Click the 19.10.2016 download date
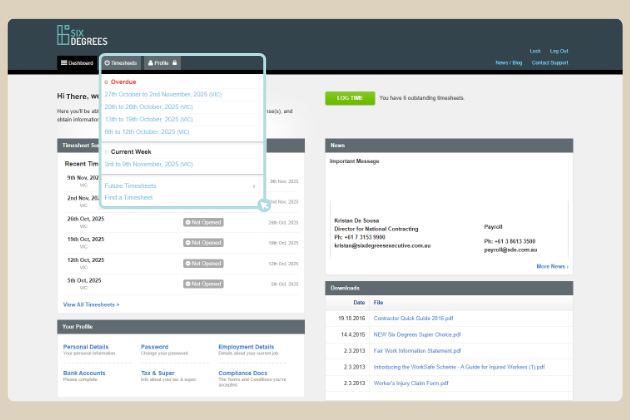 tap(352, 318)
